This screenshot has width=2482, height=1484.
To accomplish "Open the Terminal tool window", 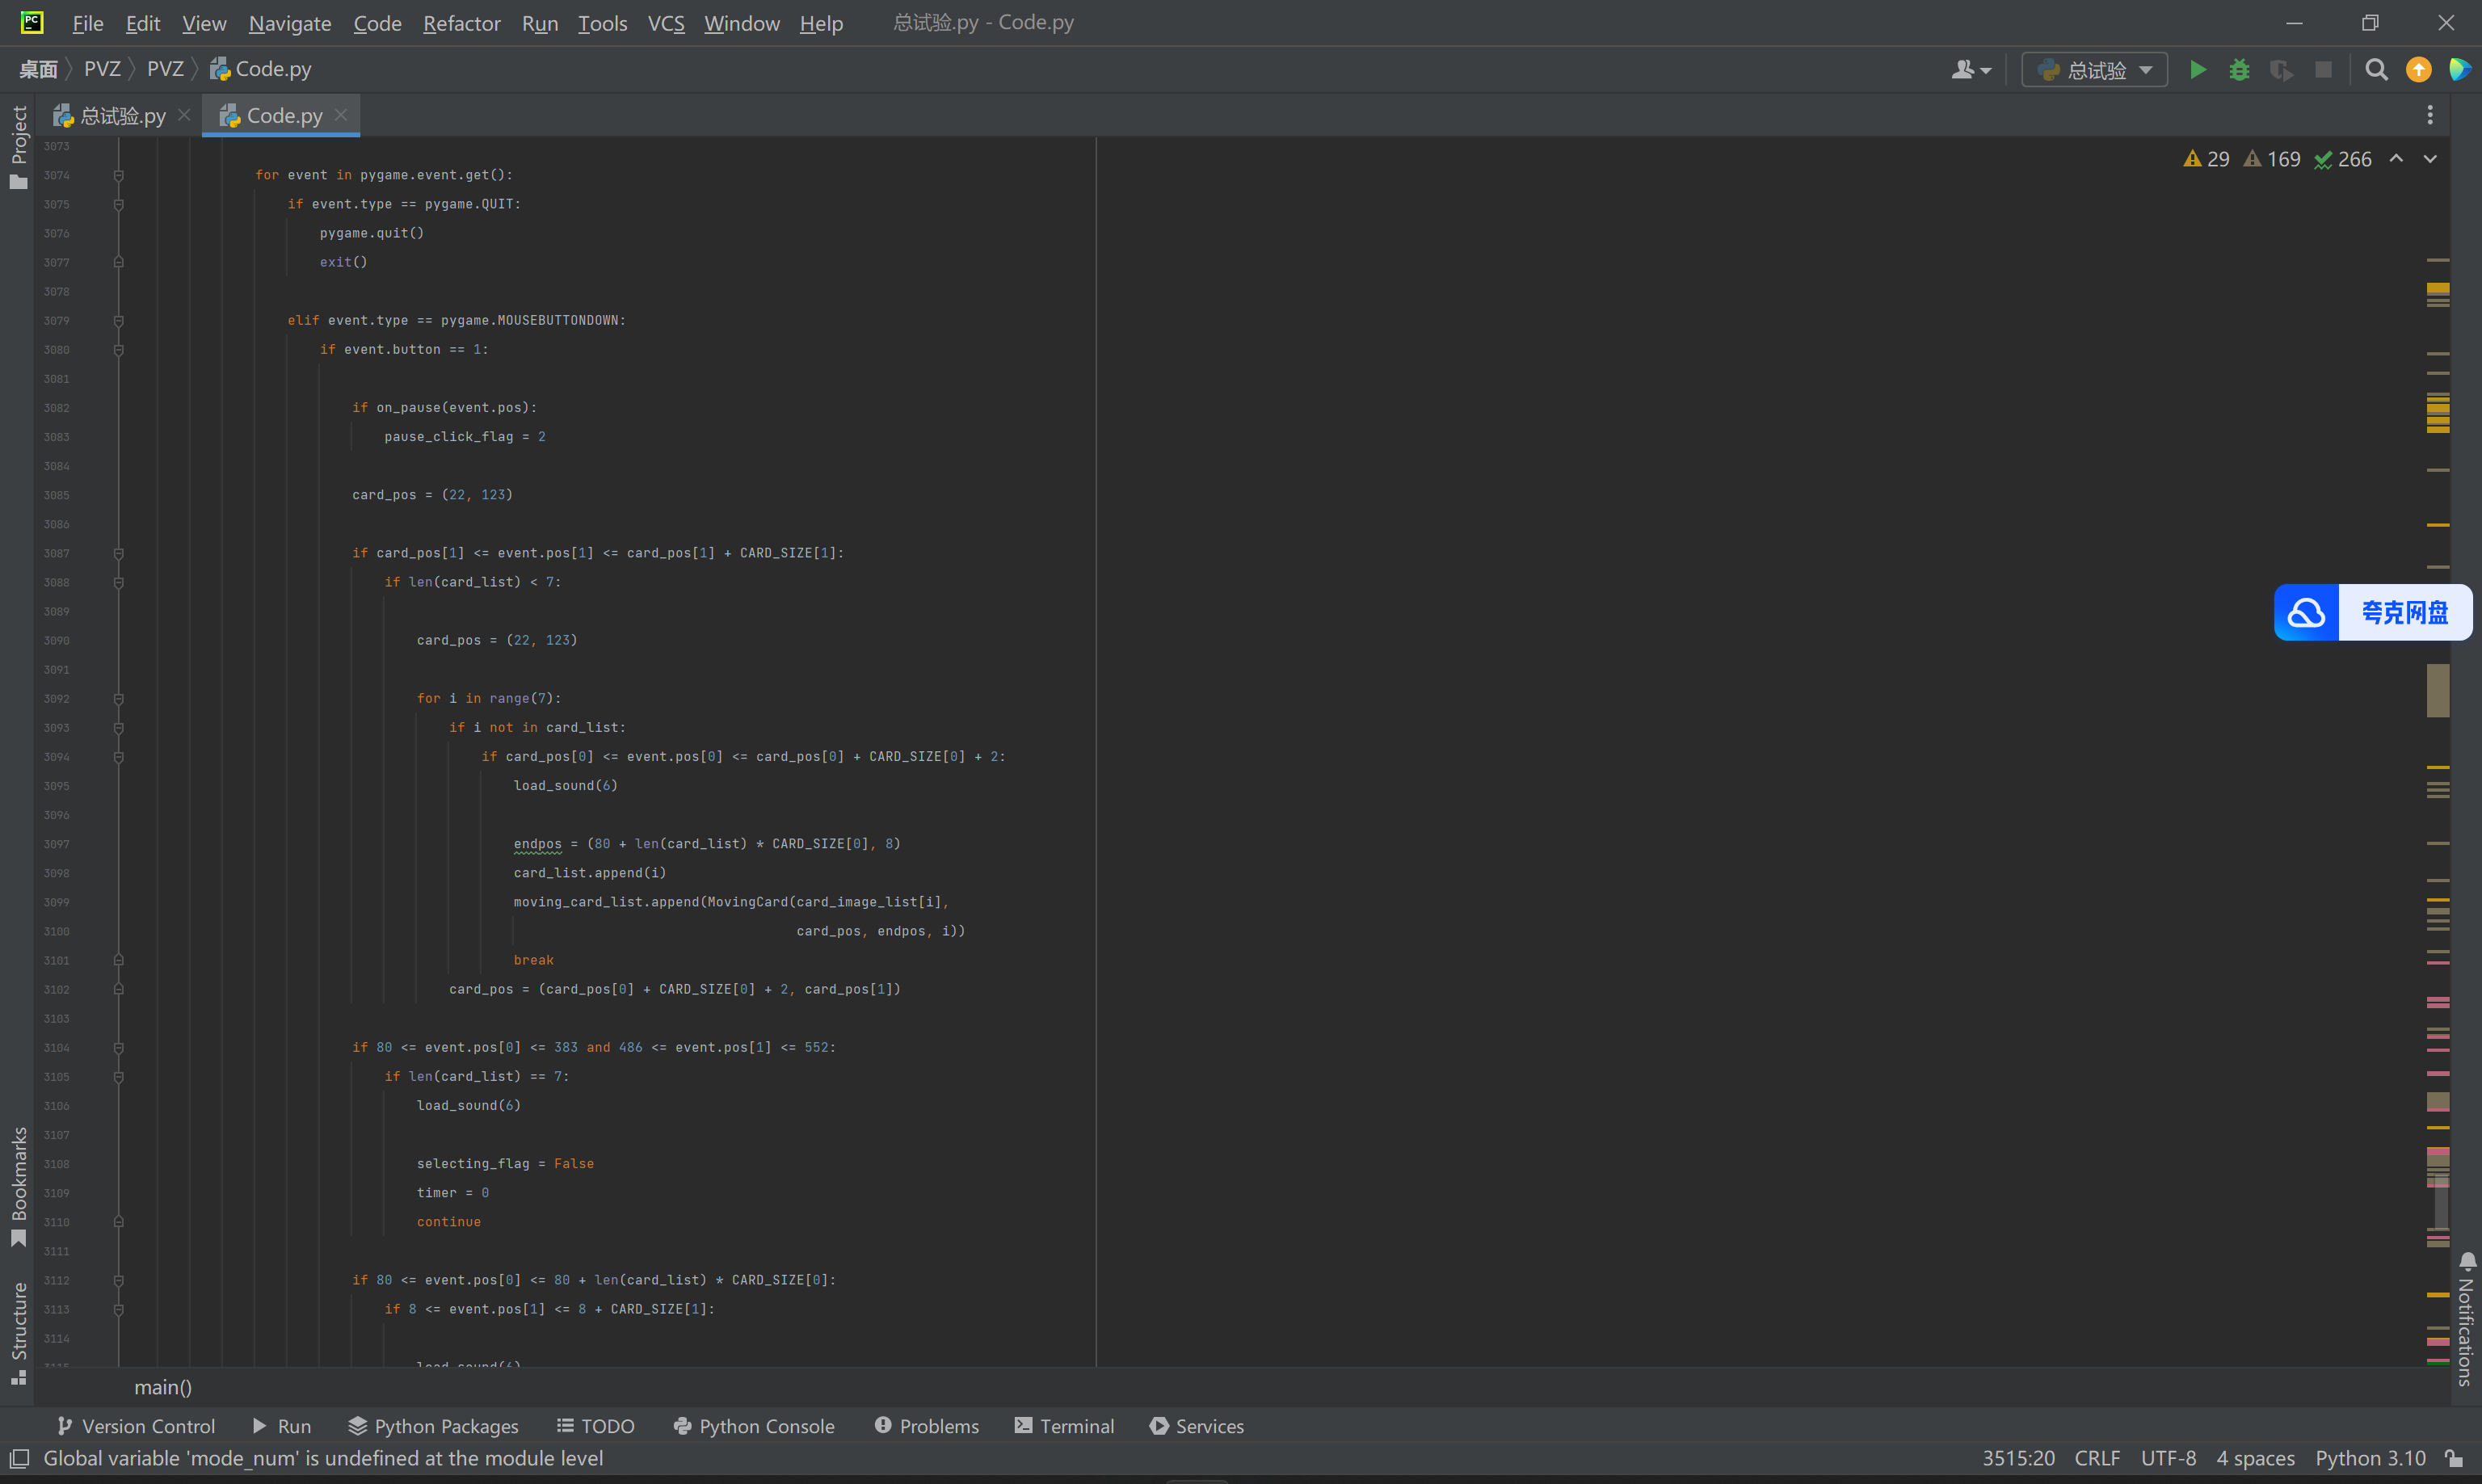I will [x=1064, y=1426].
